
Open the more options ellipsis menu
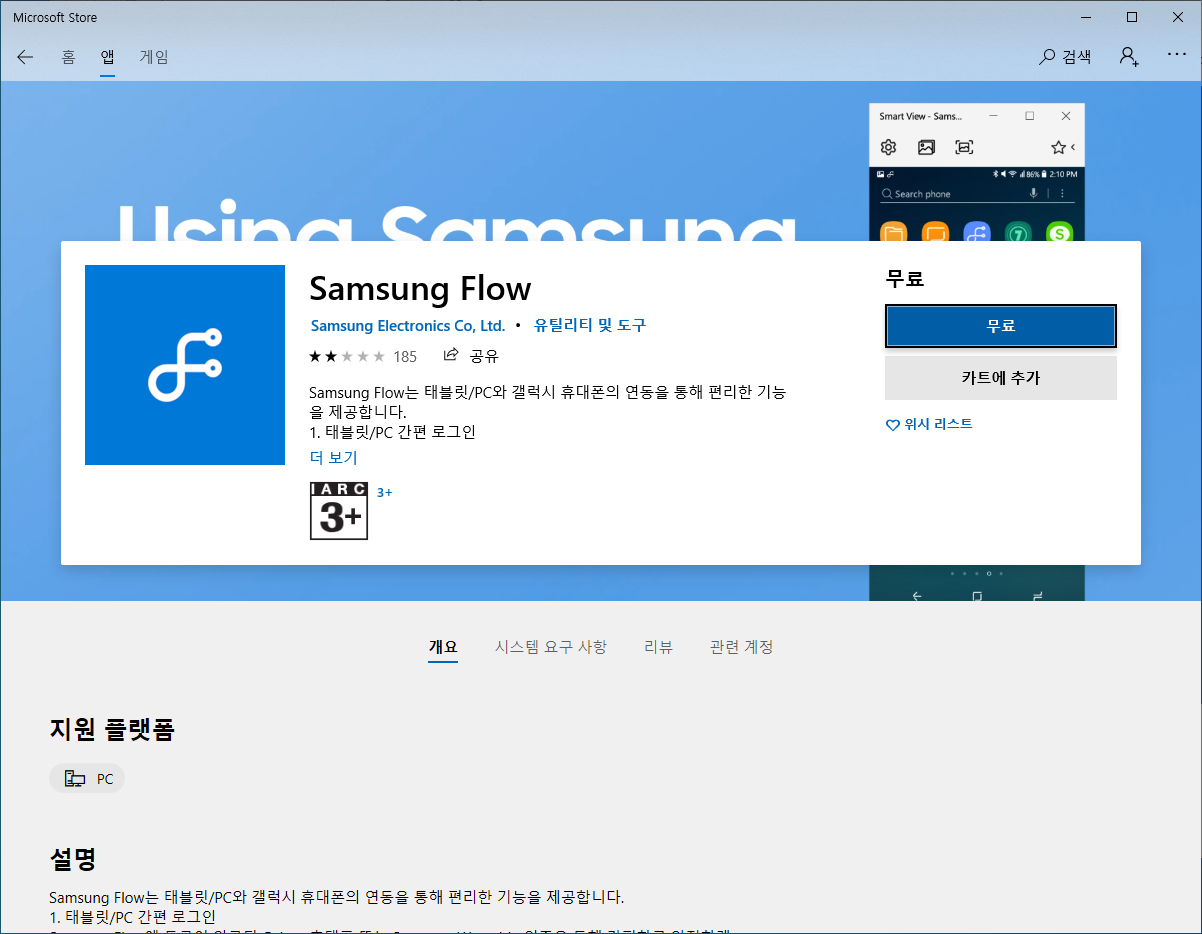point(1177,54)
